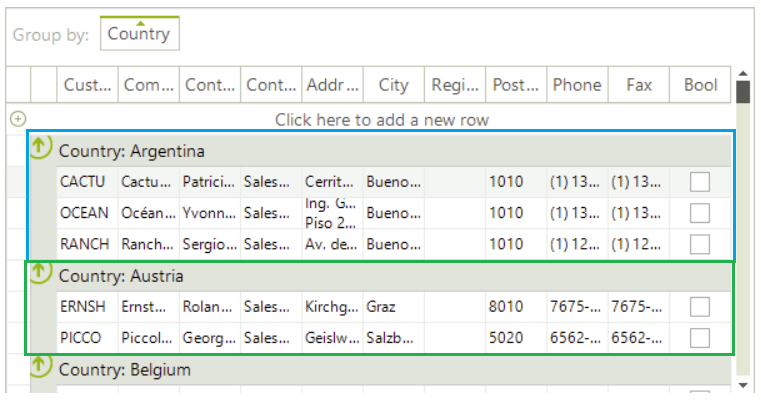Click the Bool column header

700,85
